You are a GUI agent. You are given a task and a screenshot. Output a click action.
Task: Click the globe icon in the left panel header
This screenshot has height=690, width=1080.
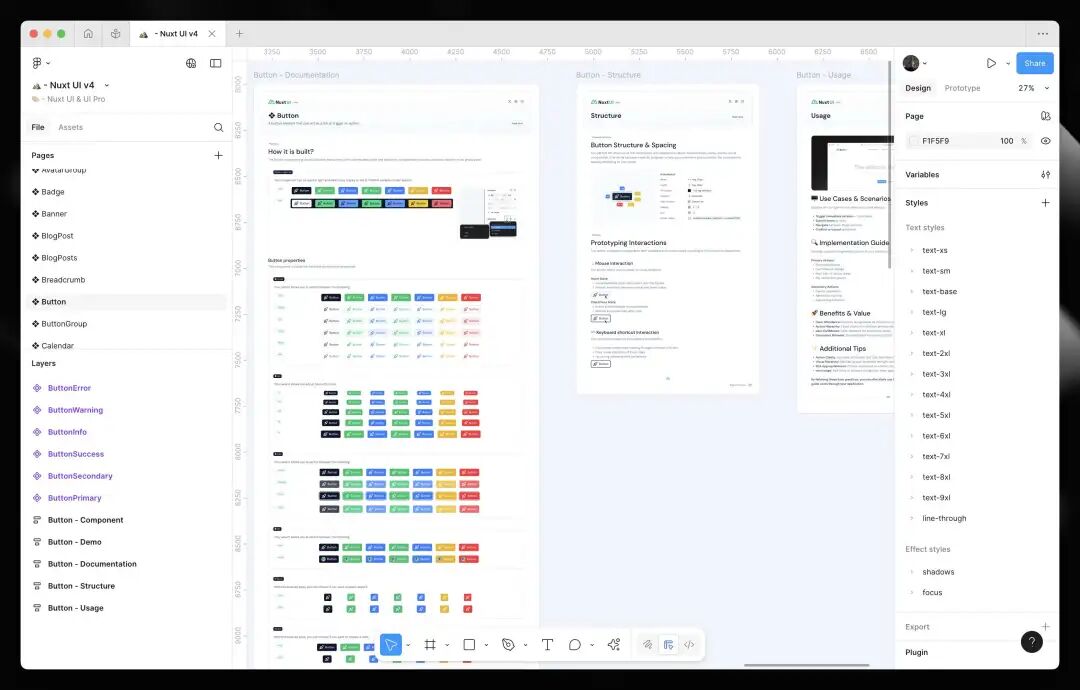click(191, 63)
